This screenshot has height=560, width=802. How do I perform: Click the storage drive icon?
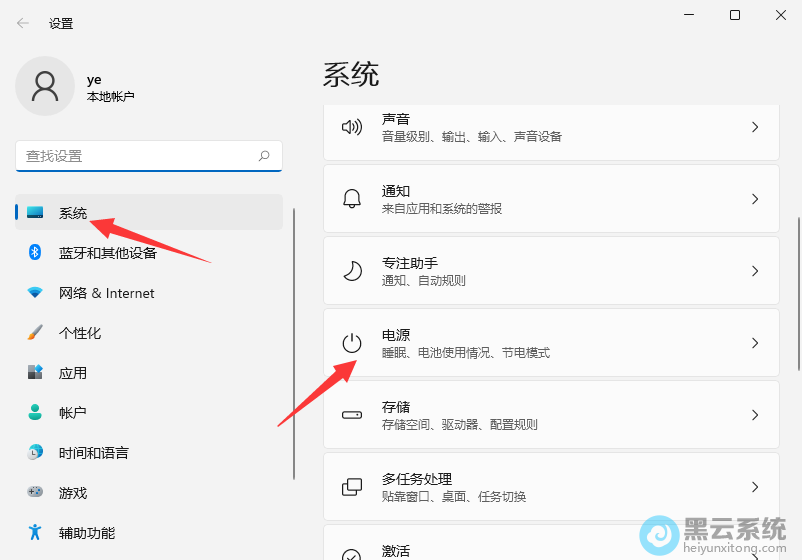351,415
